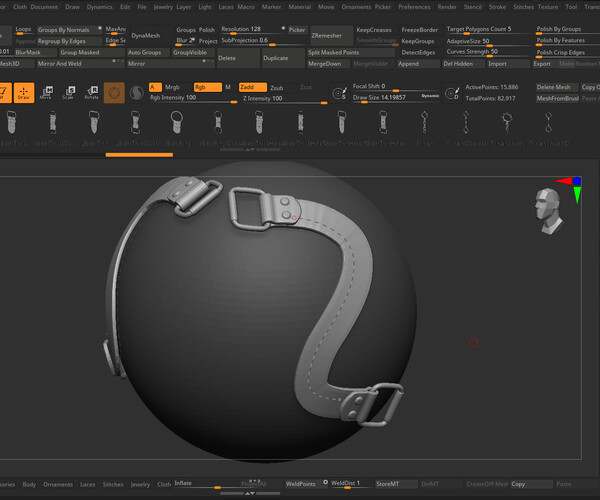Image resolution: width=600 pixels, height=500 pixels.
Task: Click the Del Hidden button
Action: [x=463, y=64]
